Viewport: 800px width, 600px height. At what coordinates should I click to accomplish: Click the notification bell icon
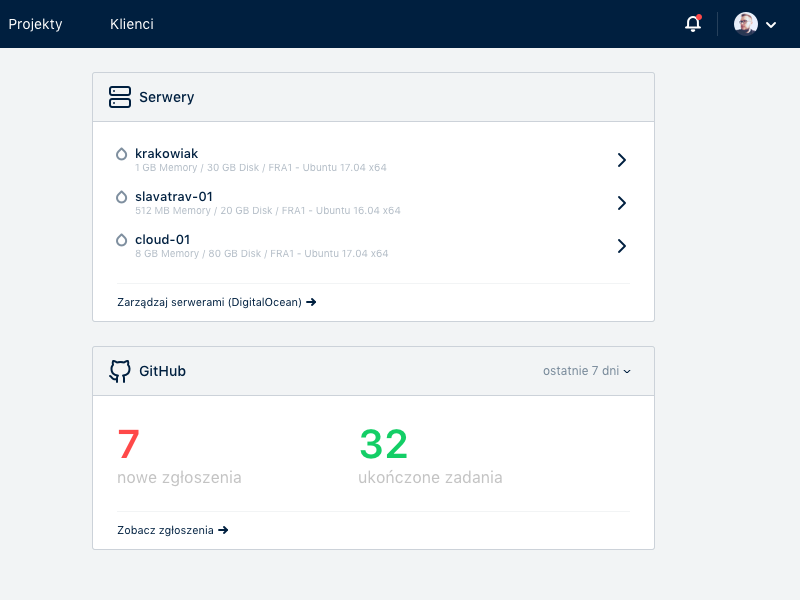point(692,24)
